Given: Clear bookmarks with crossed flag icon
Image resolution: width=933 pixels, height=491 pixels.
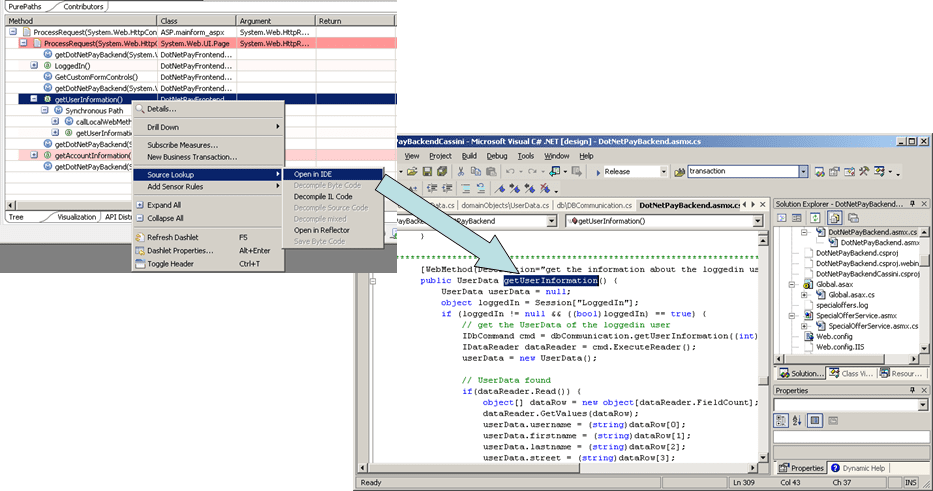Looking at the screenshot, I should [x=545, y=189].
